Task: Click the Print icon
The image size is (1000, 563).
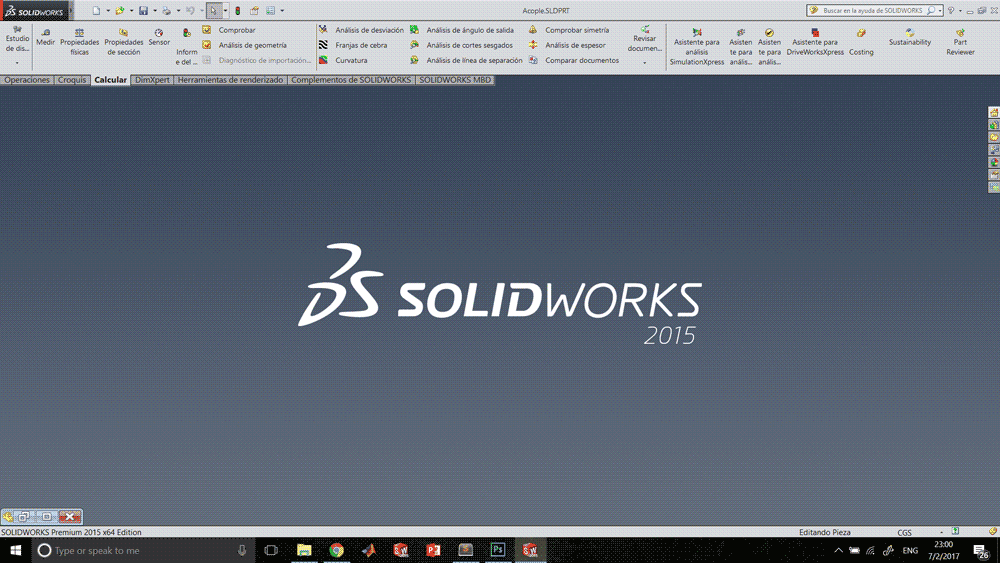Action: pyautogui.click(x=166, y=11)
